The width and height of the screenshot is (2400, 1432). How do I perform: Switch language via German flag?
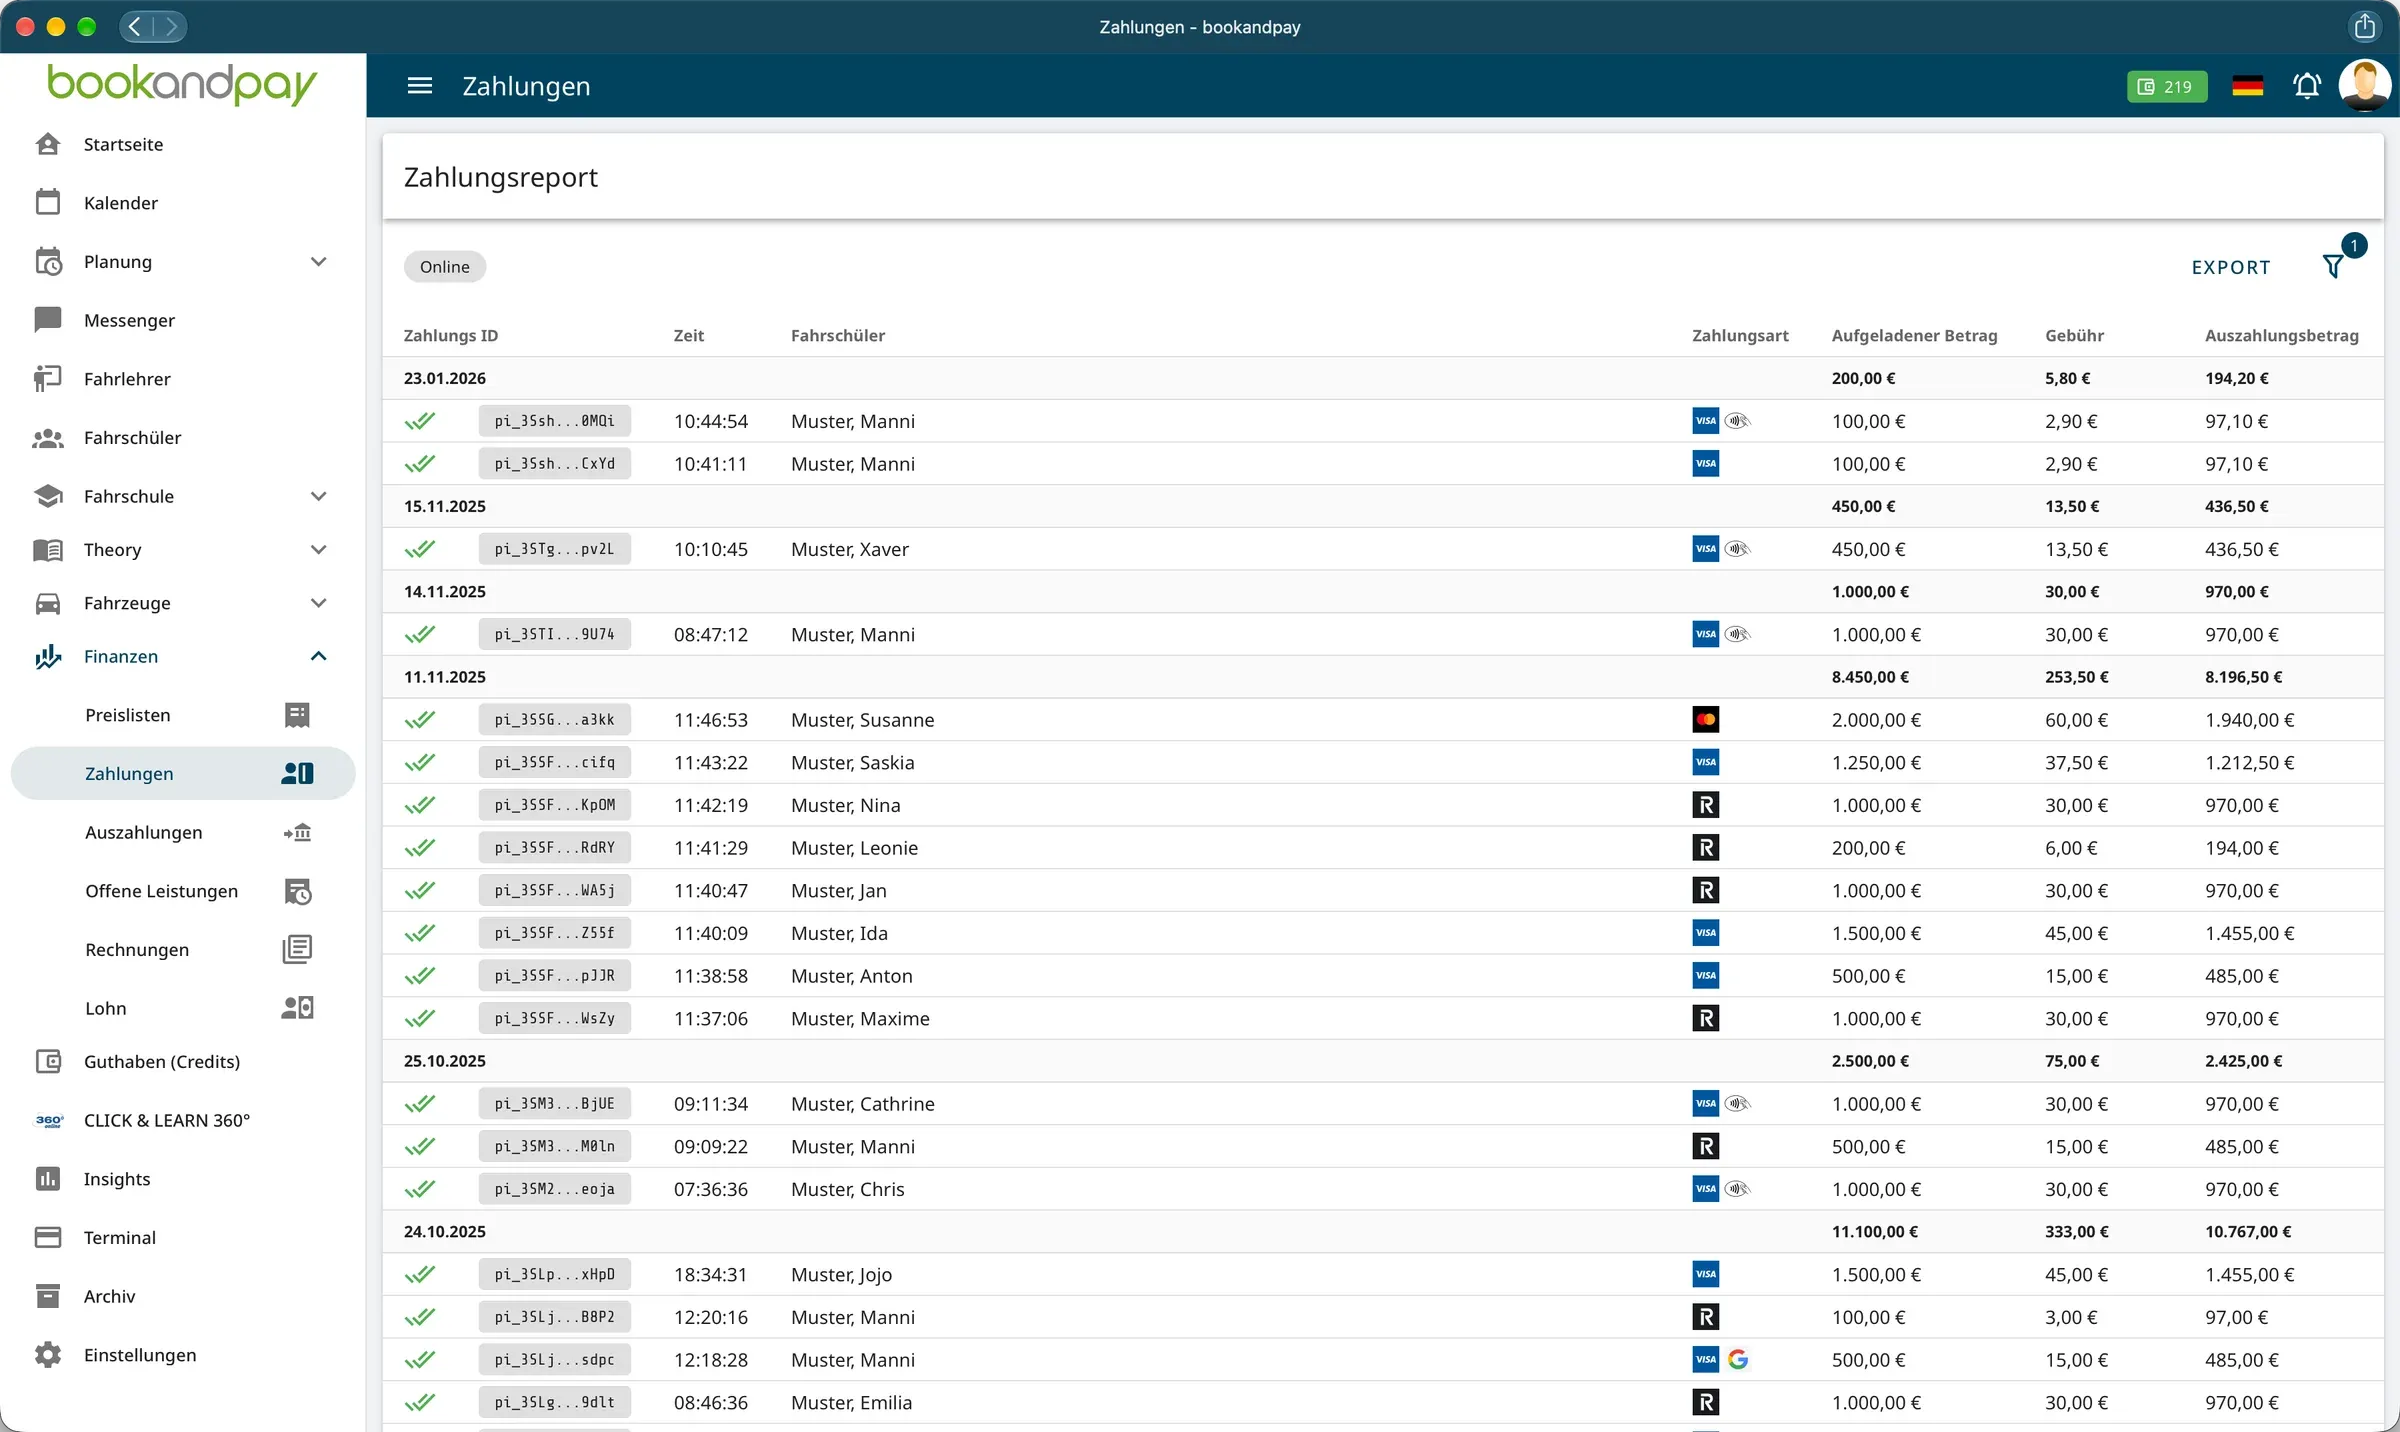[x=2247, y=86]
